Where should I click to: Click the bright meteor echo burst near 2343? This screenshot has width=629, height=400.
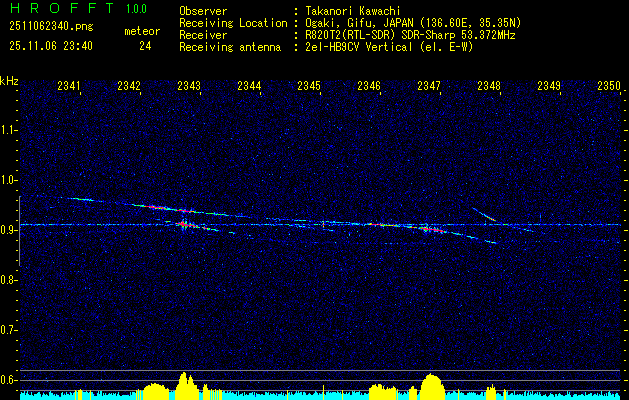pyautogui.click(x=185, y=224)
